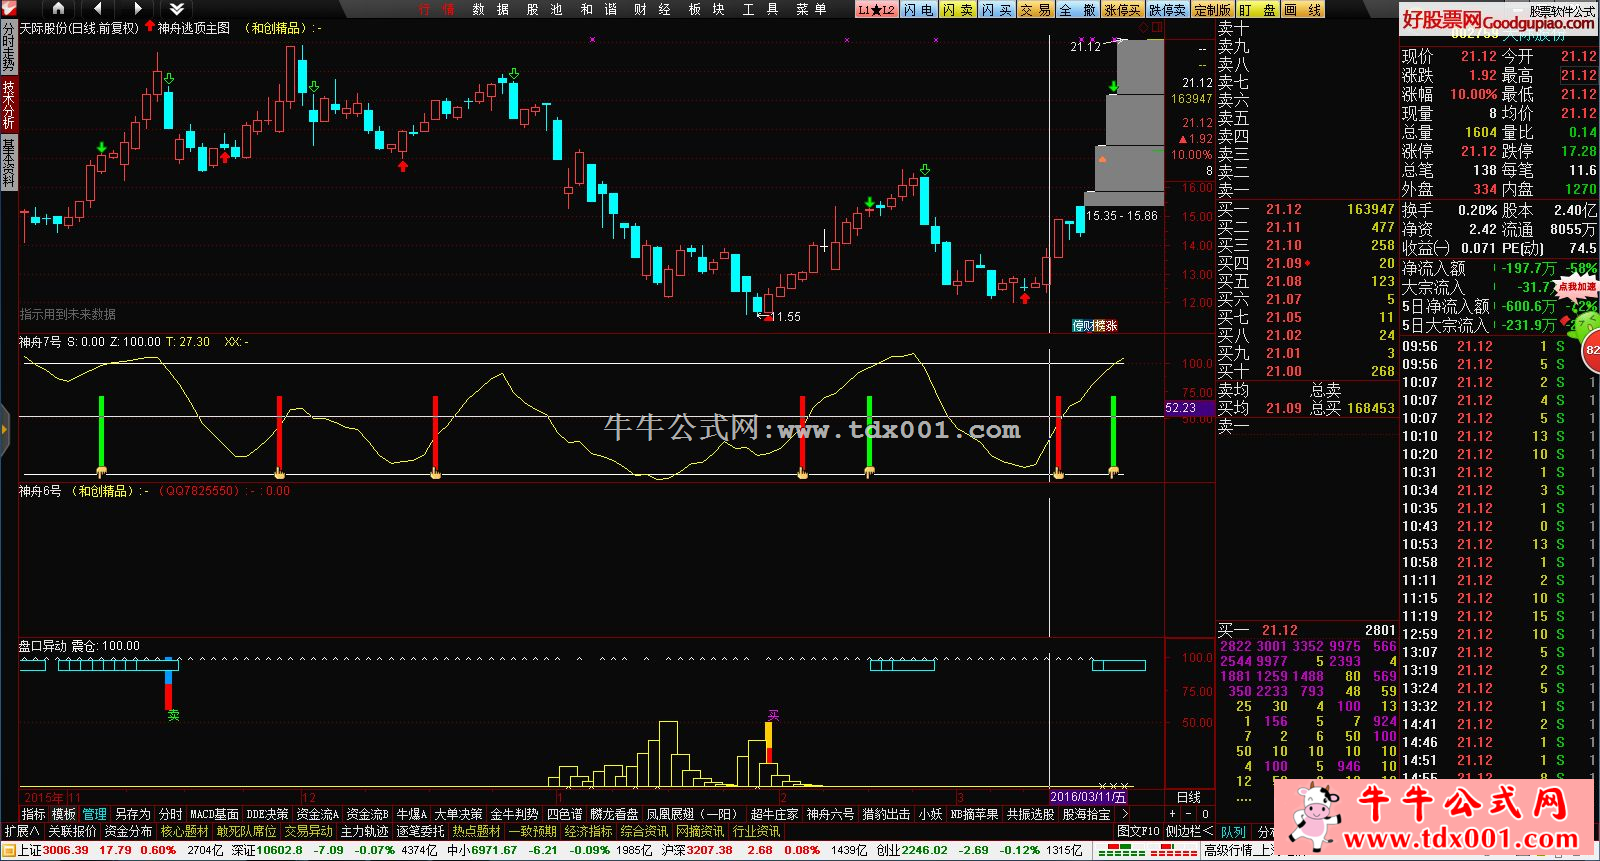Click the red app logo icon
The height and width of the screenshot is (861, 1600).
9,9
